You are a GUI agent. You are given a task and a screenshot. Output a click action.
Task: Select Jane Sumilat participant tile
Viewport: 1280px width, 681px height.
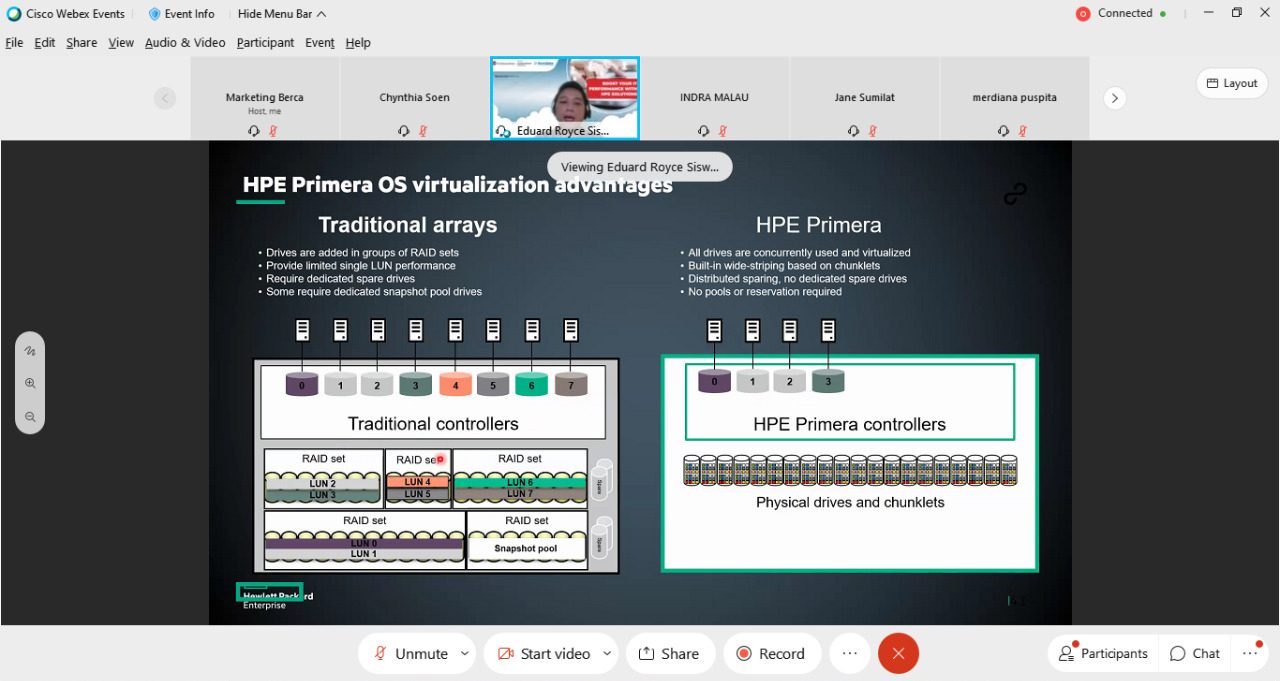[864, 98]
